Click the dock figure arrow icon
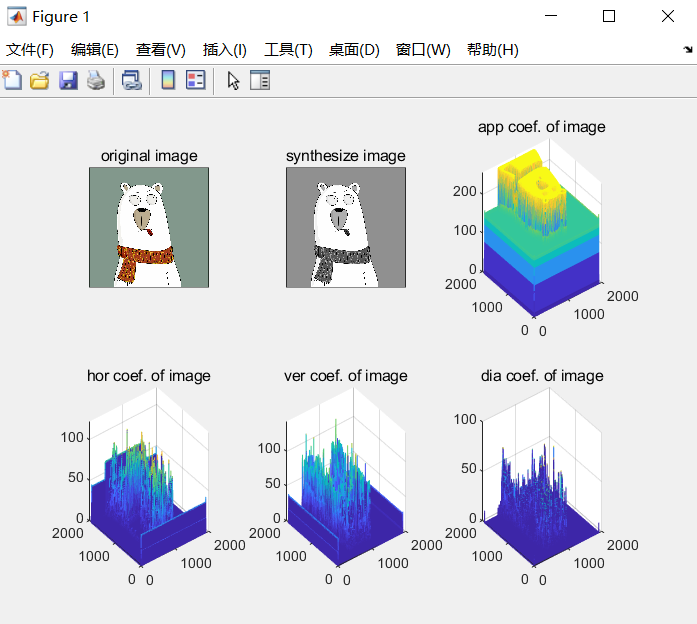The image size is (697, 624). tap(688, 49)
